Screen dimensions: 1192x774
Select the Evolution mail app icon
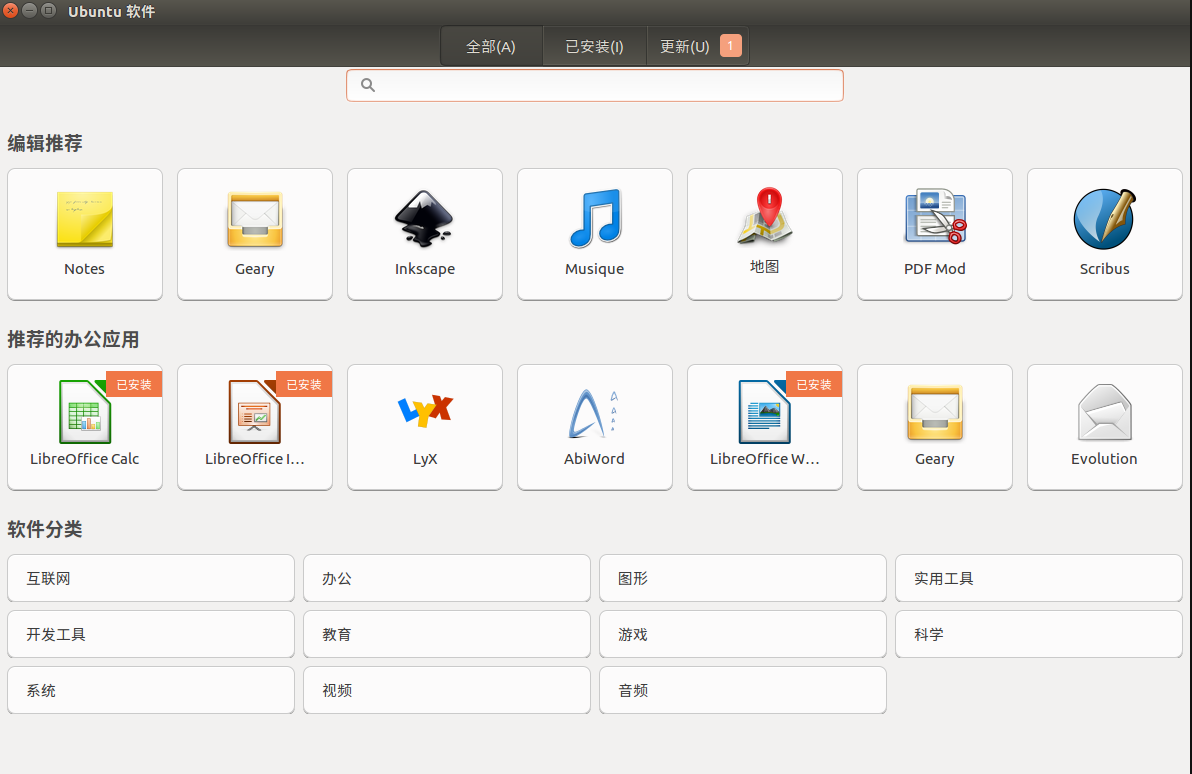(1105, 412)
